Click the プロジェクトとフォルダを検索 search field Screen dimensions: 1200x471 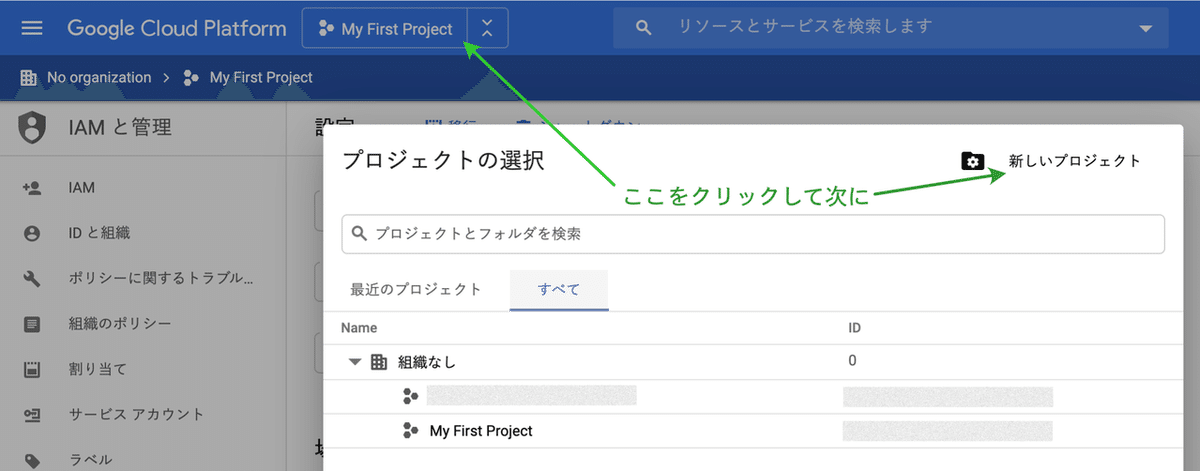click(x=753, y=234)
